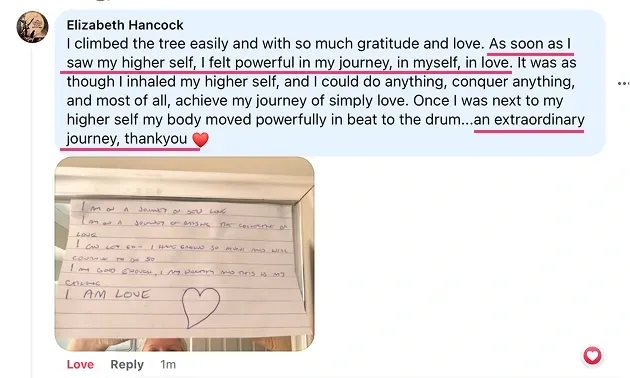The height and width of the screenshot is (378, 630).
Task: Click the vertical thread line below avatar
Action: [x=32, y=211]
